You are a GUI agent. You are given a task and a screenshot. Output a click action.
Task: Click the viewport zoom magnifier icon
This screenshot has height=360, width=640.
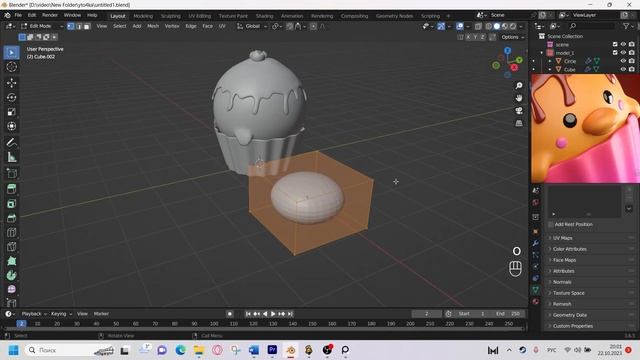(x=519, y=86)
